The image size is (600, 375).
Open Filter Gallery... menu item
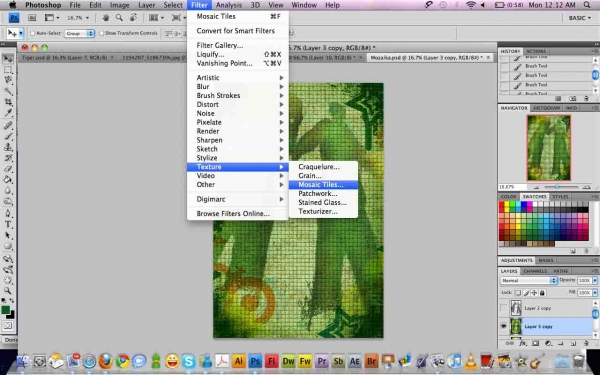(x=238, y=45)
